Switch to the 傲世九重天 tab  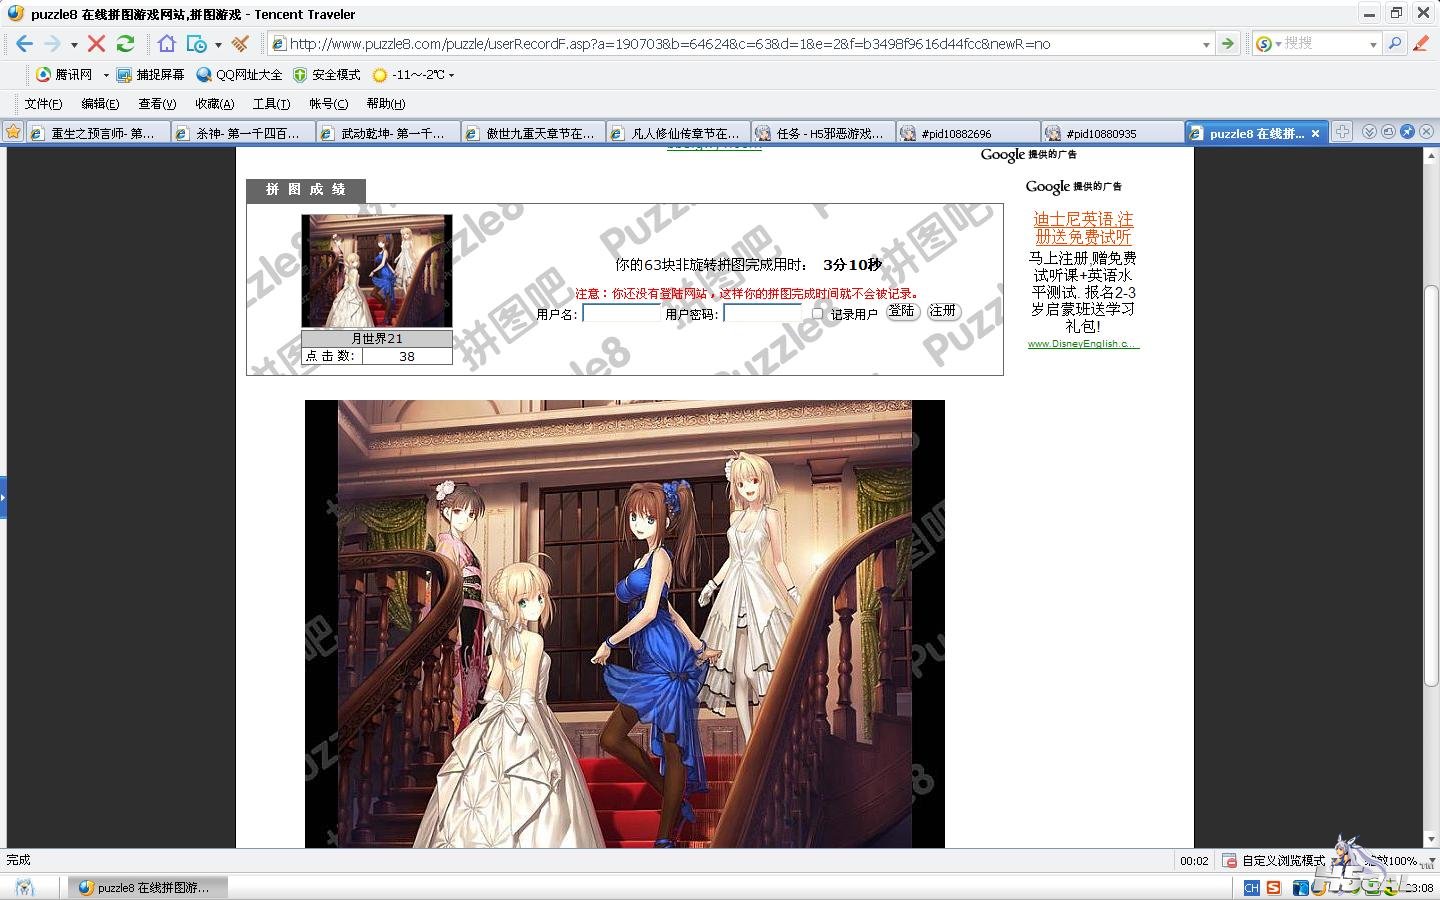pos(533,133)
